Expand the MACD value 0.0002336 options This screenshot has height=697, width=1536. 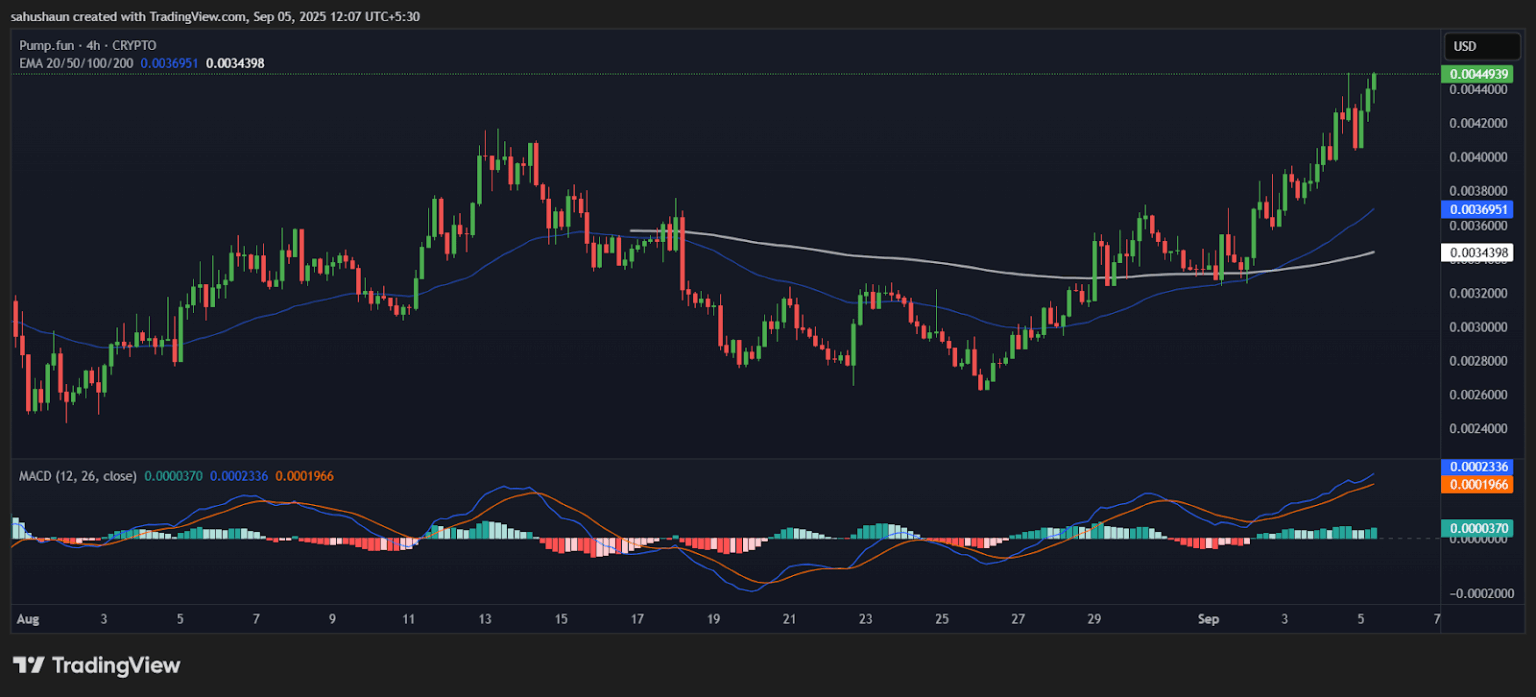pyautogui.click(x=238, y=476)
